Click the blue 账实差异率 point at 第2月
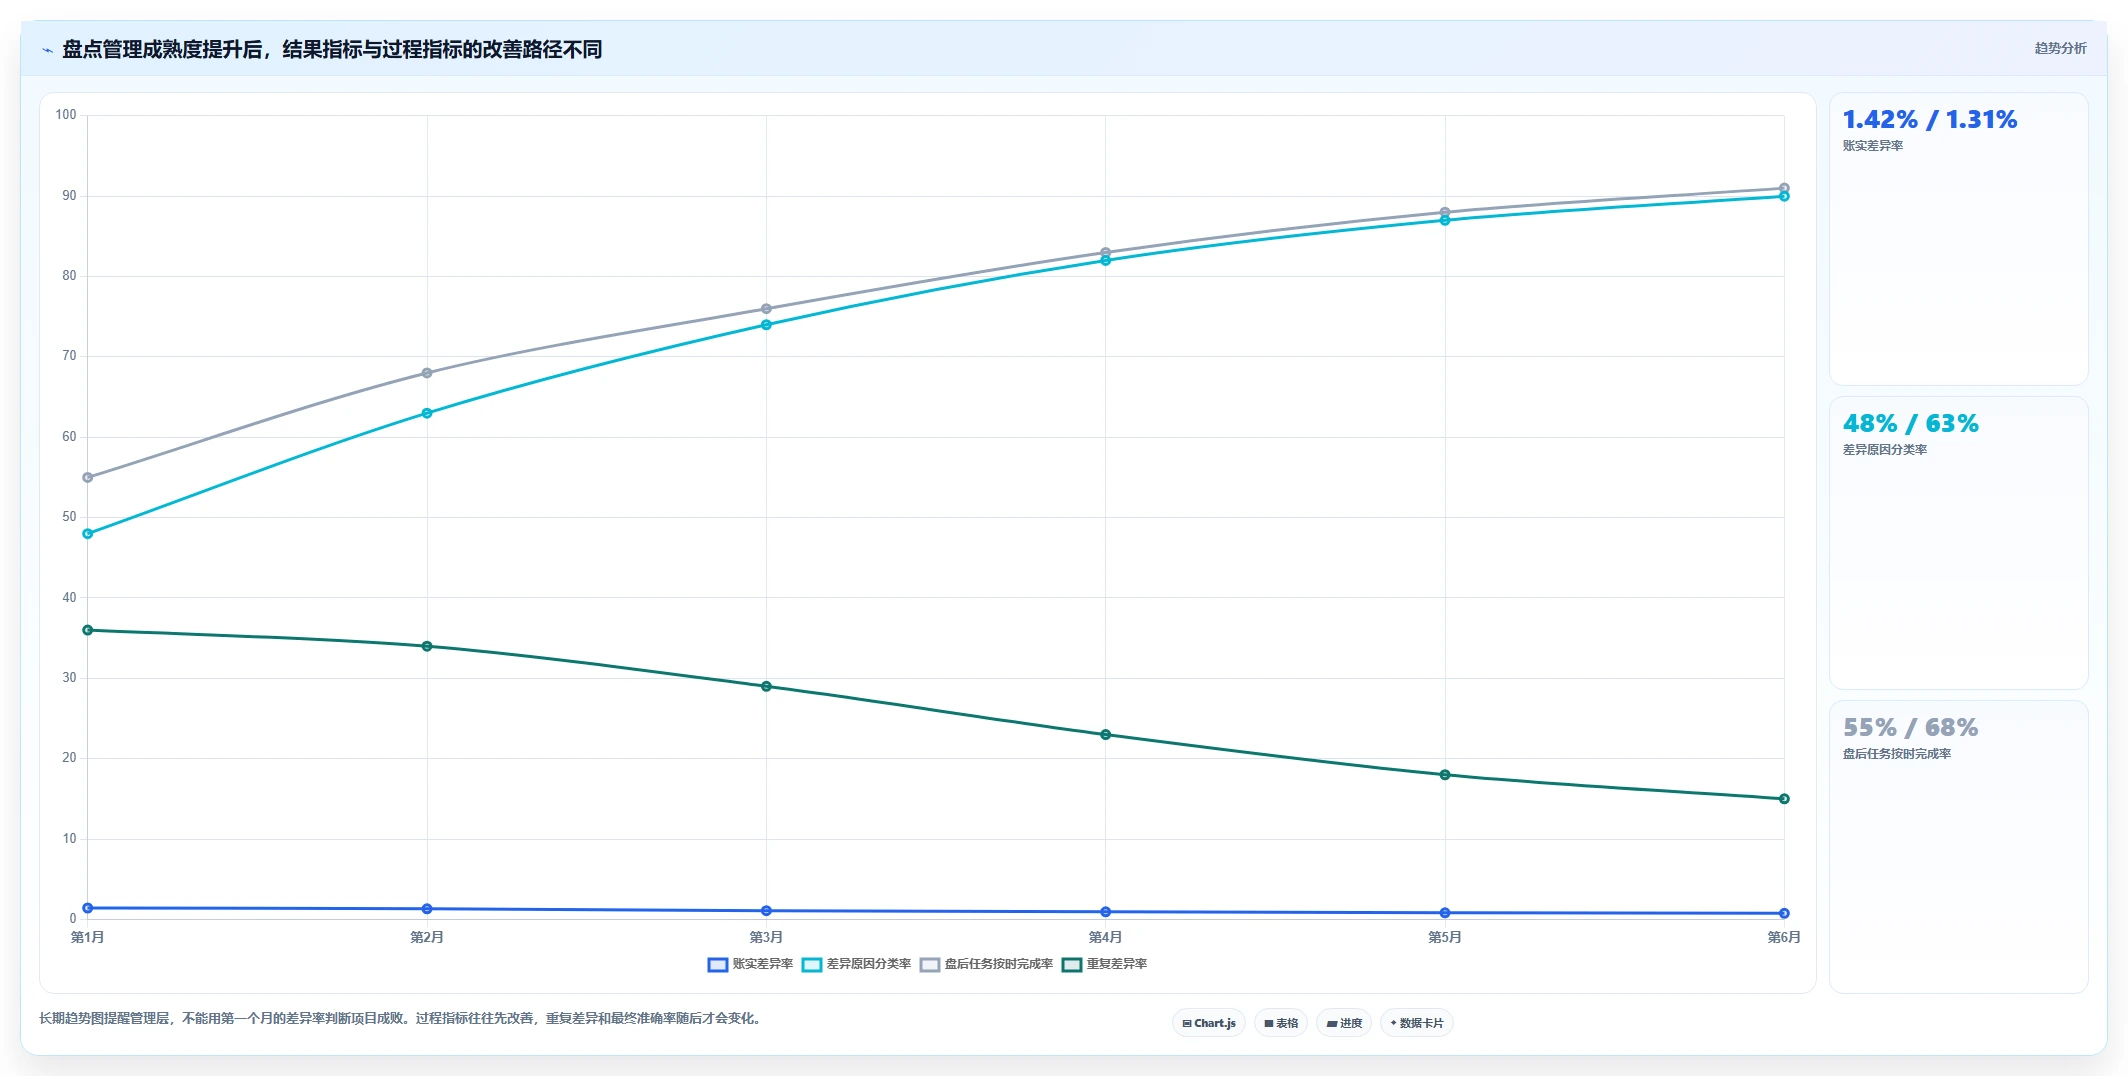Screen dimensions: 2128x1076 pos(427,909)
